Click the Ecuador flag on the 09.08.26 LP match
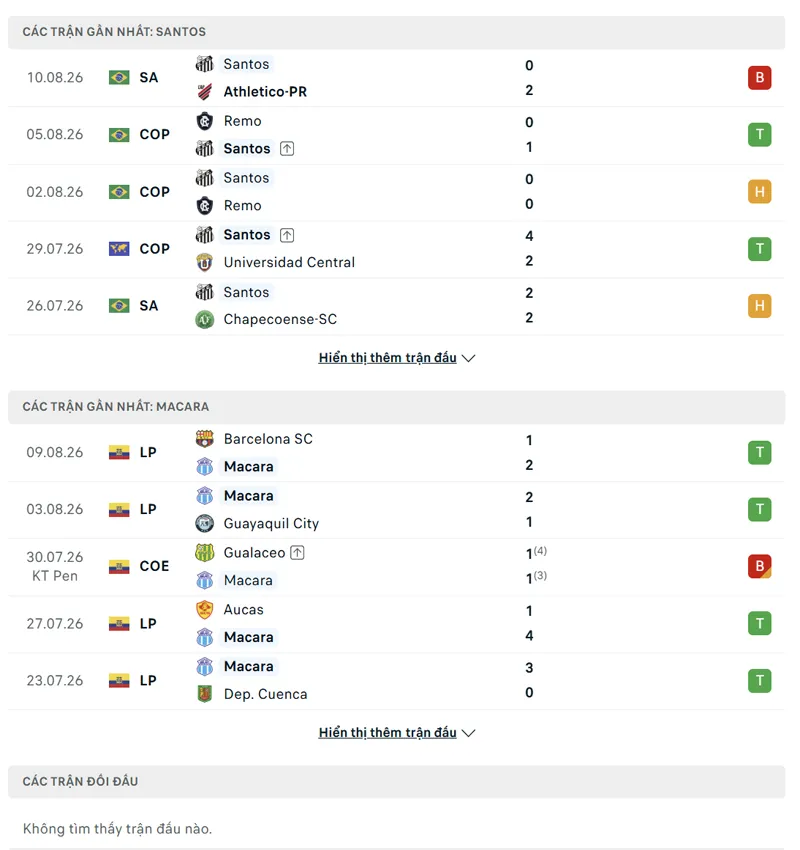 pos(119,453)
